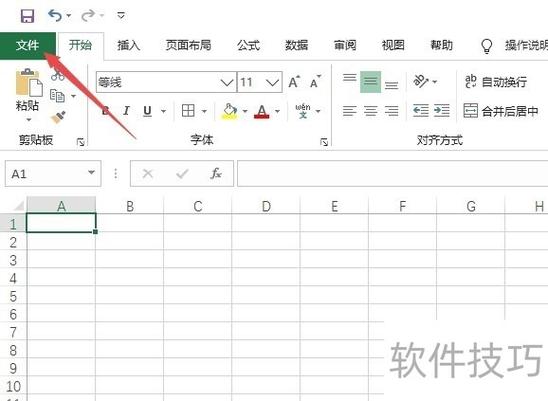Open the font size box showing 11

pos(260,83)
